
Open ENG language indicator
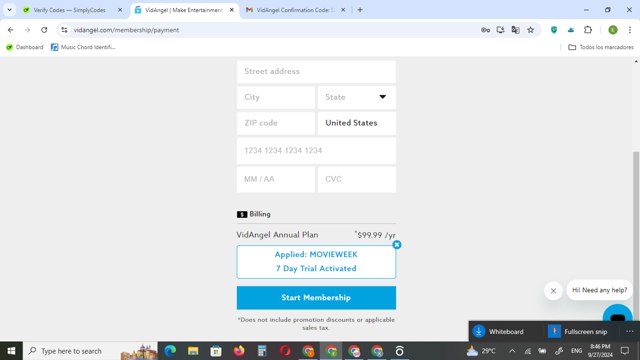pos(576,351)
